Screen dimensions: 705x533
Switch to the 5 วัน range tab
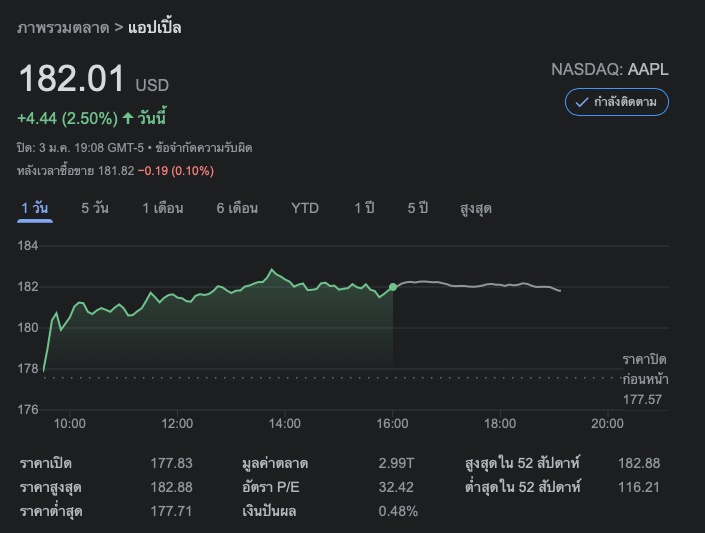tap(95, 208)
